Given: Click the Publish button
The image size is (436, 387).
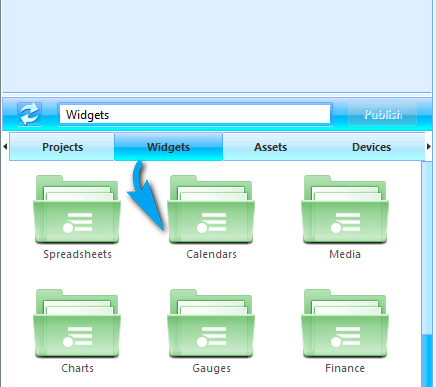Looking at the screenshot, I should point(383,114).
